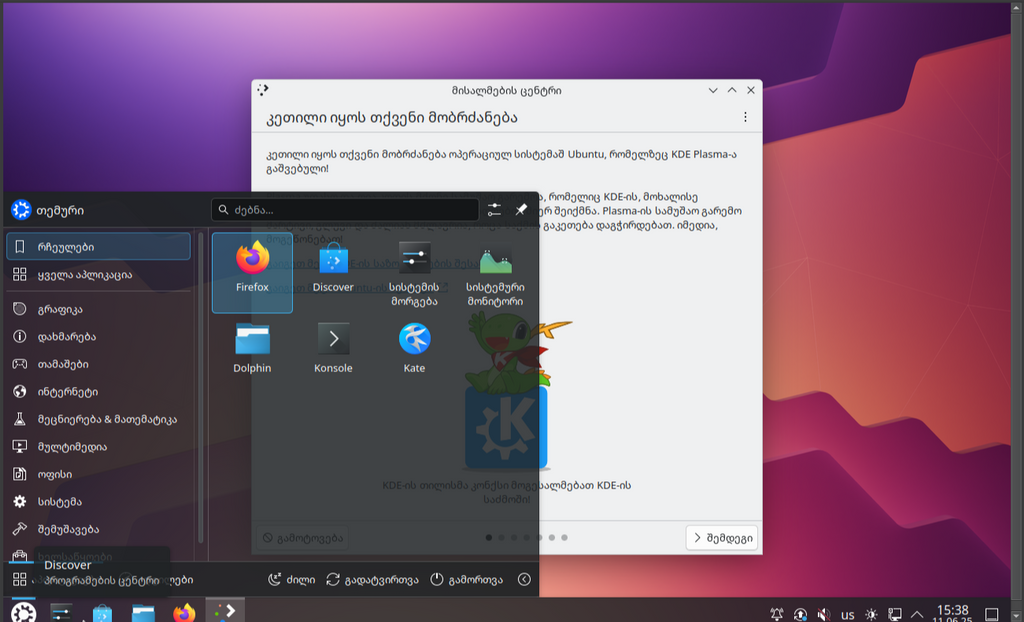Open the თამაშები category

click(99, 364)
